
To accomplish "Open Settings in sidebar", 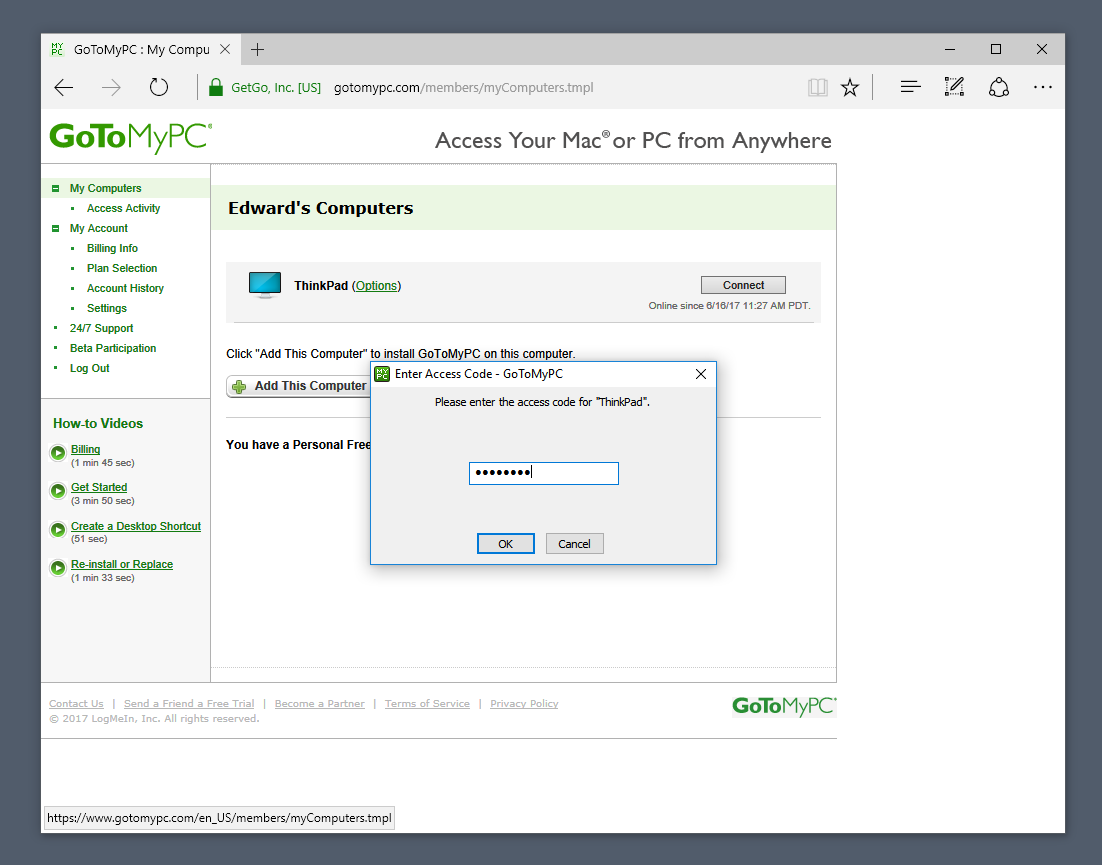I will click(107, 308).
